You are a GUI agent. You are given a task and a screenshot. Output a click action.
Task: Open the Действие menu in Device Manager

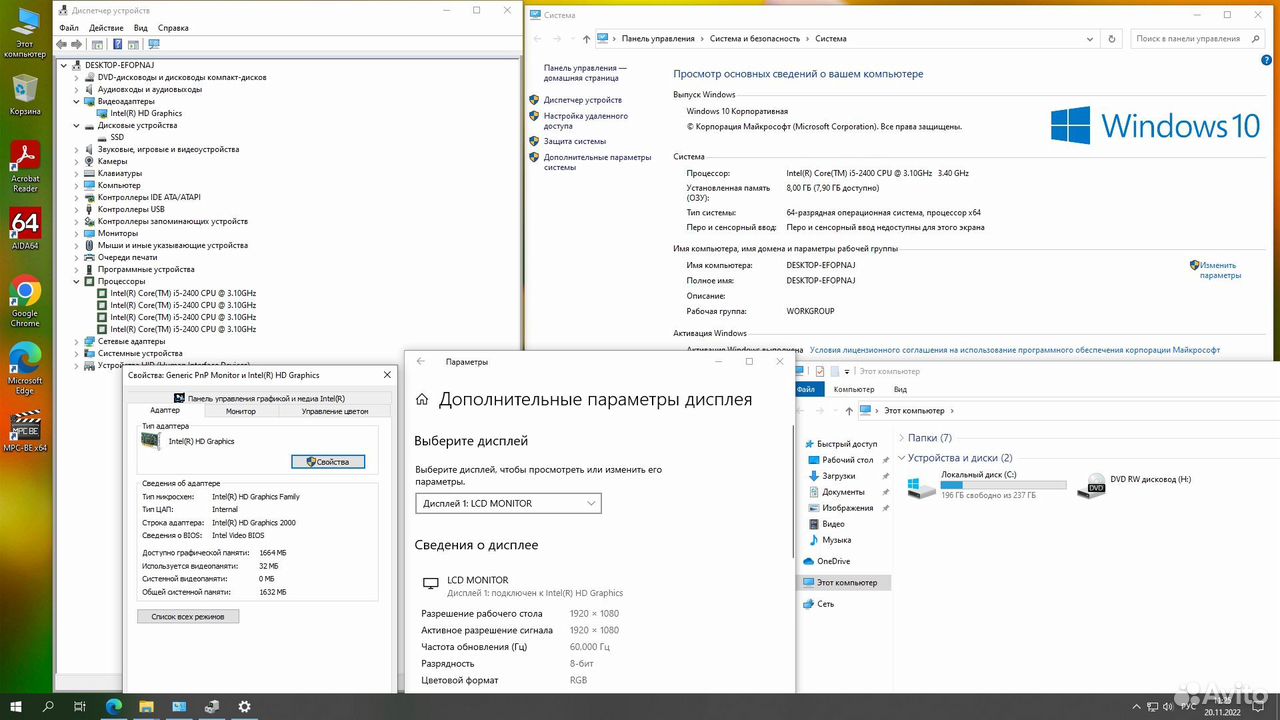coord(106,28)
